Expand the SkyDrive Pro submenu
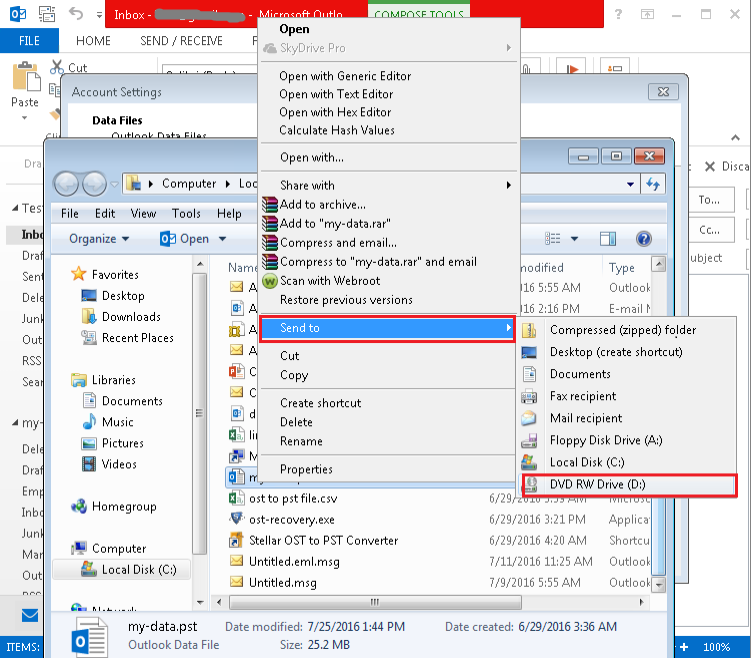This screenshot has height=658, width=751. [509, 48]
